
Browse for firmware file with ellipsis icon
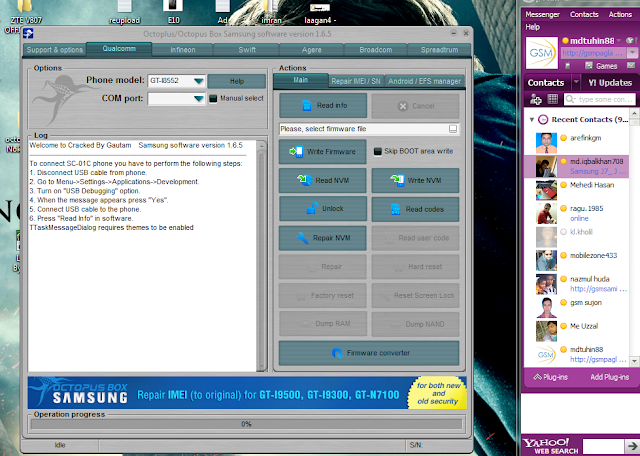(453, 129)
